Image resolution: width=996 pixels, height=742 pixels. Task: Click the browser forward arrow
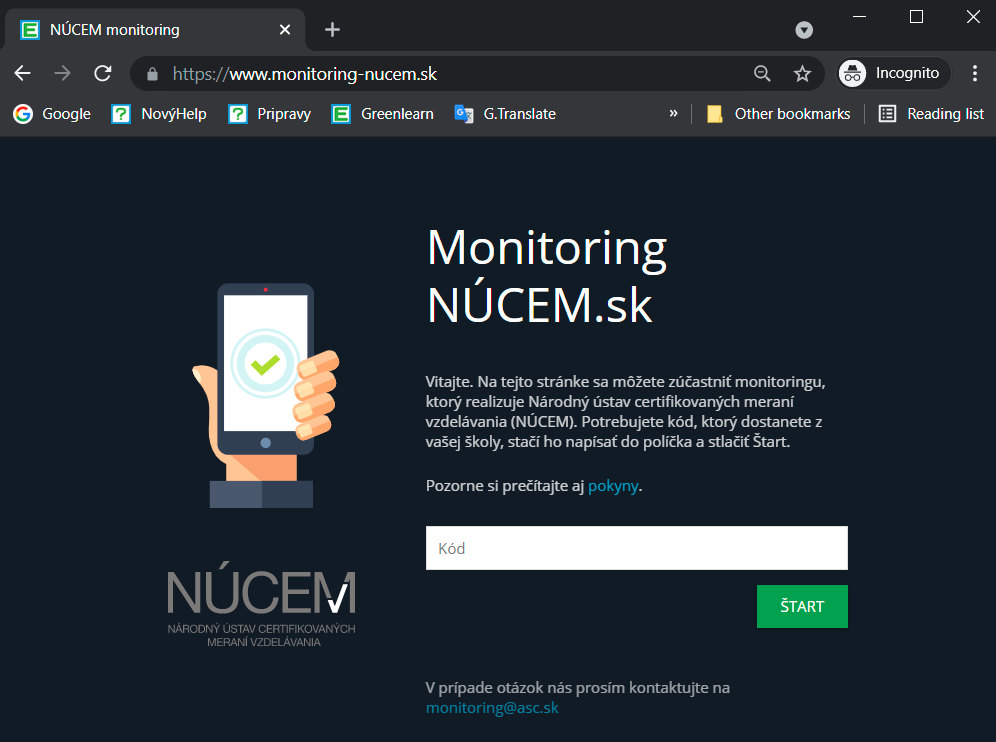tap(62, 74)
